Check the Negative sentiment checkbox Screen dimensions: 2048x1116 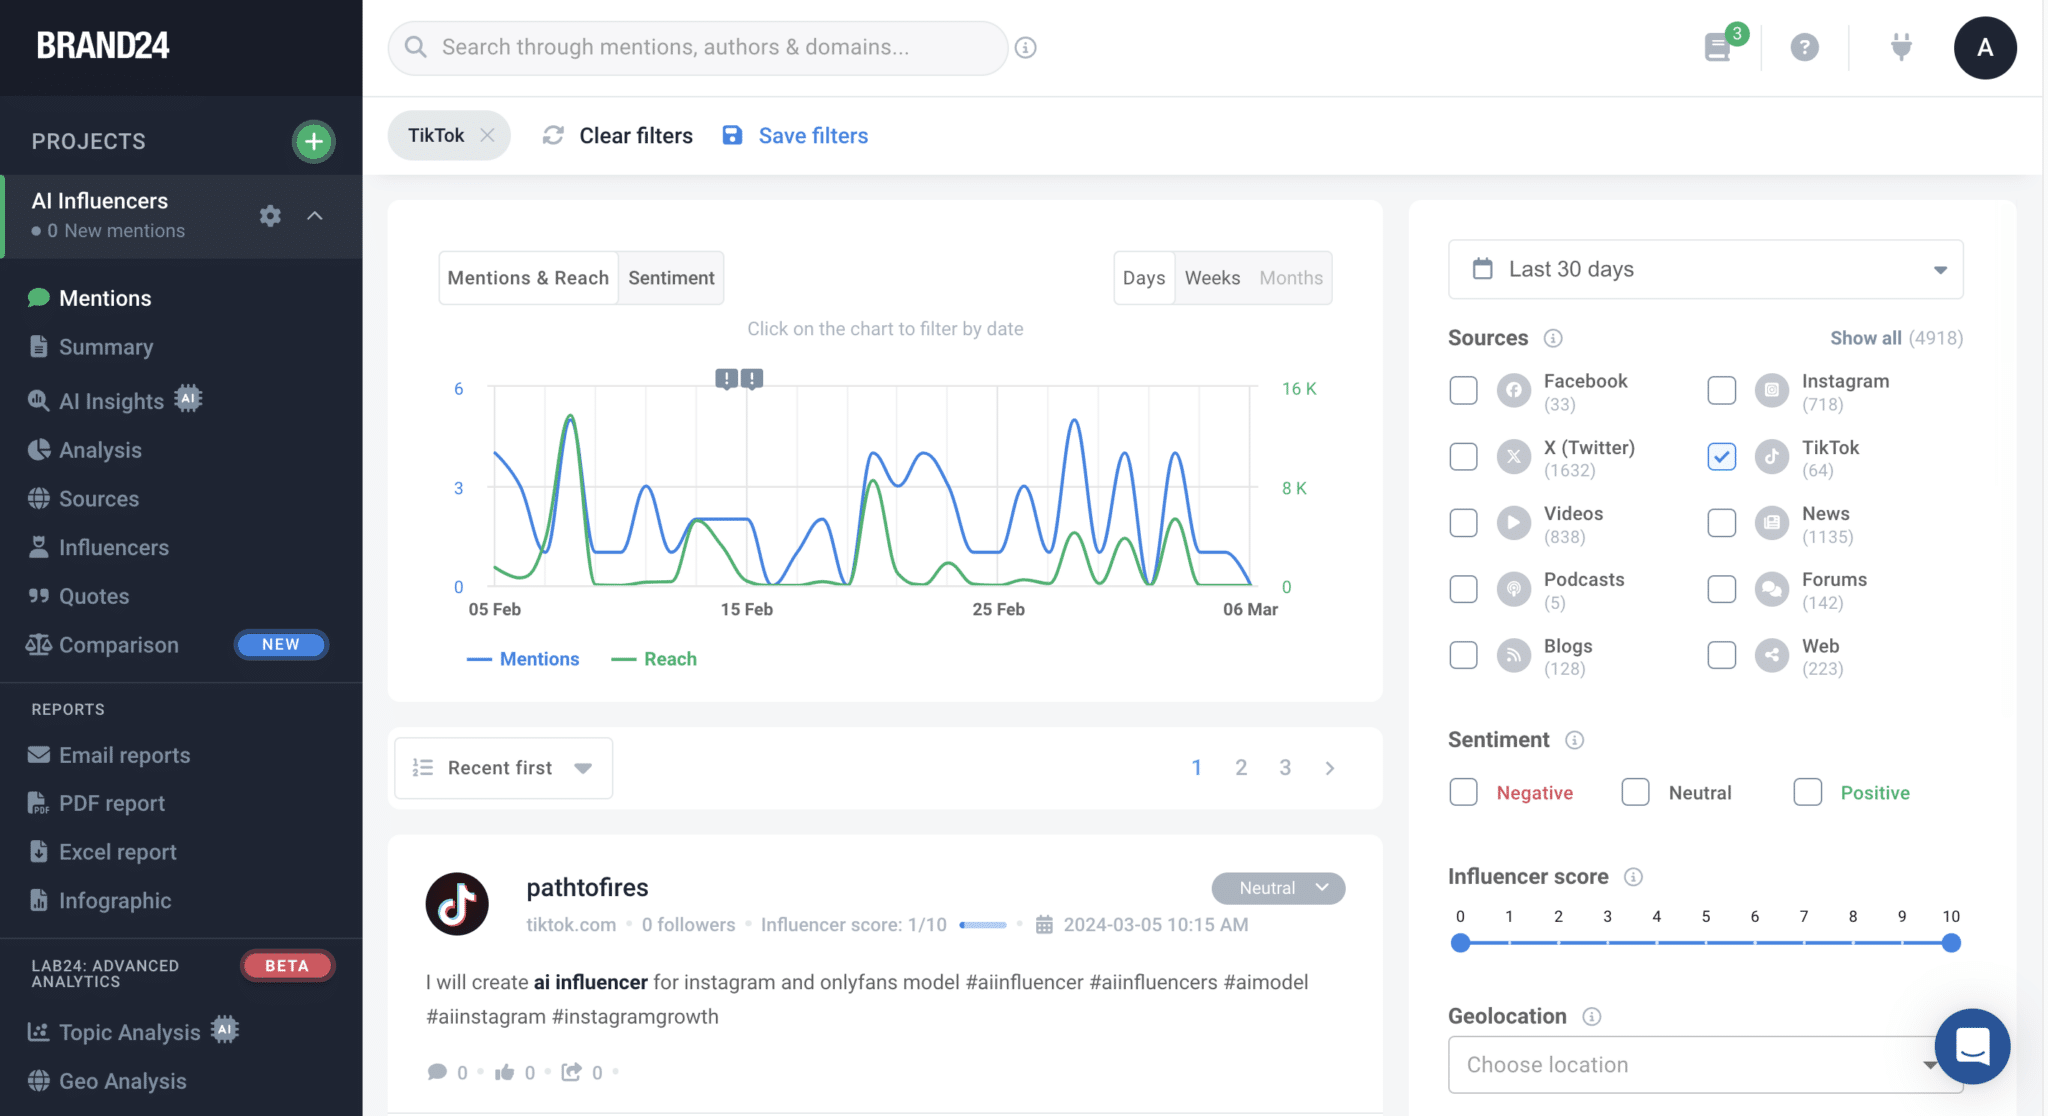point(1463,792)
